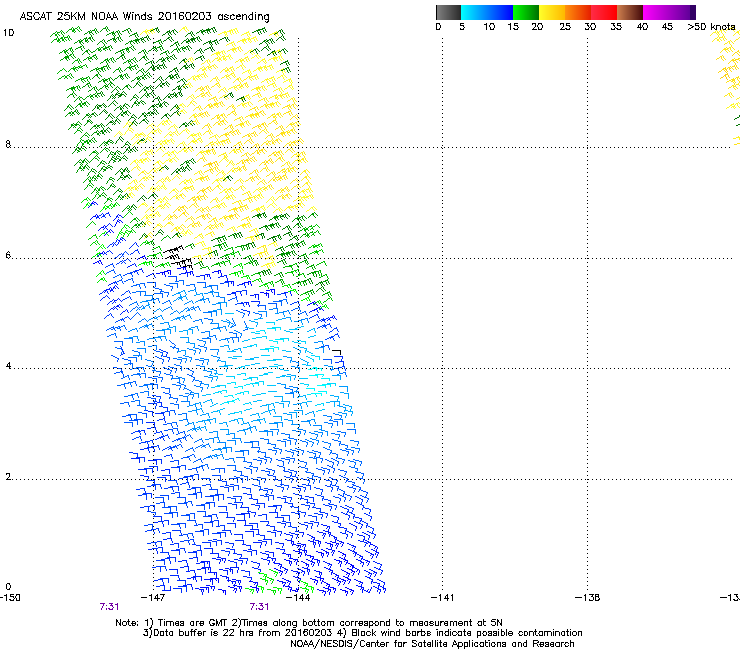Click the NOAA/NESDIS credit line

[x=432, y=644]
